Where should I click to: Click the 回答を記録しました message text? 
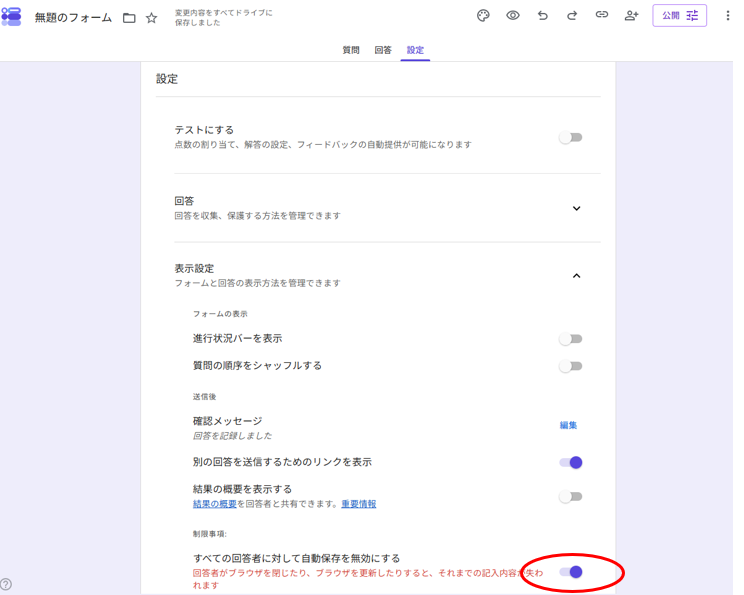tap(232, 436)
